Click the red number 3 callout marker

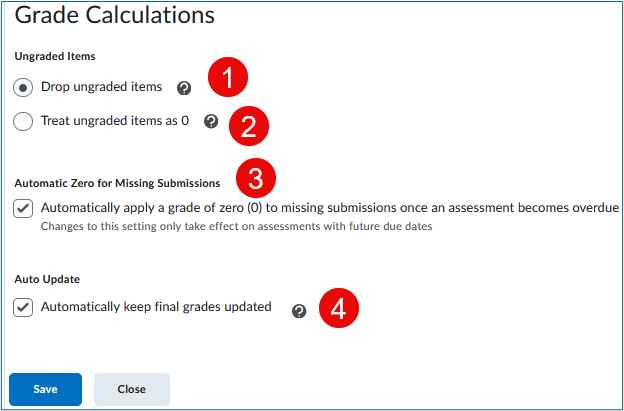click(256, 178)
